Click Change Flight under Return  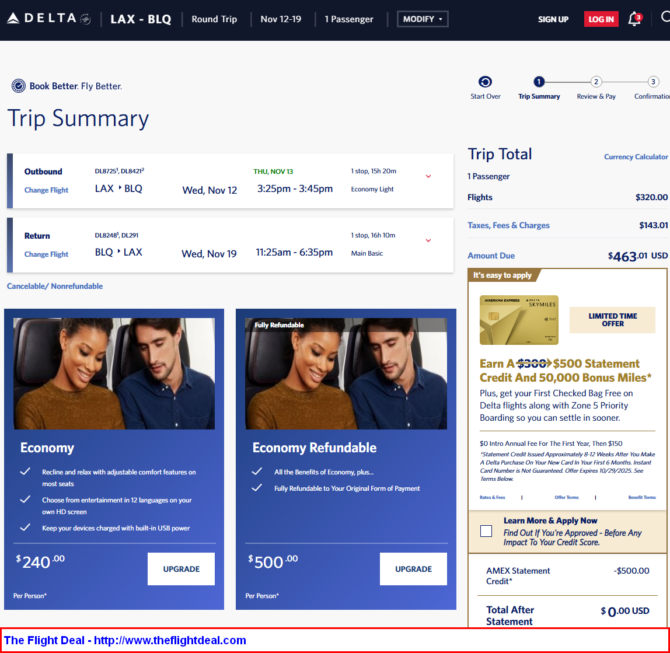pyautogui.click(x=46, y=254)
